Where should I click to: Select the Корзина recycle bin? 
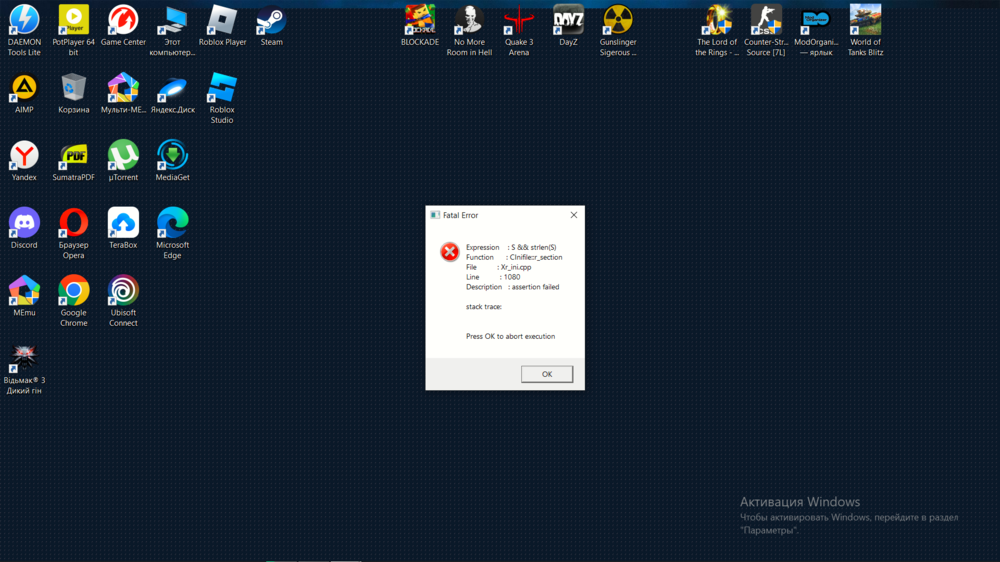click(x=73, y=93)
